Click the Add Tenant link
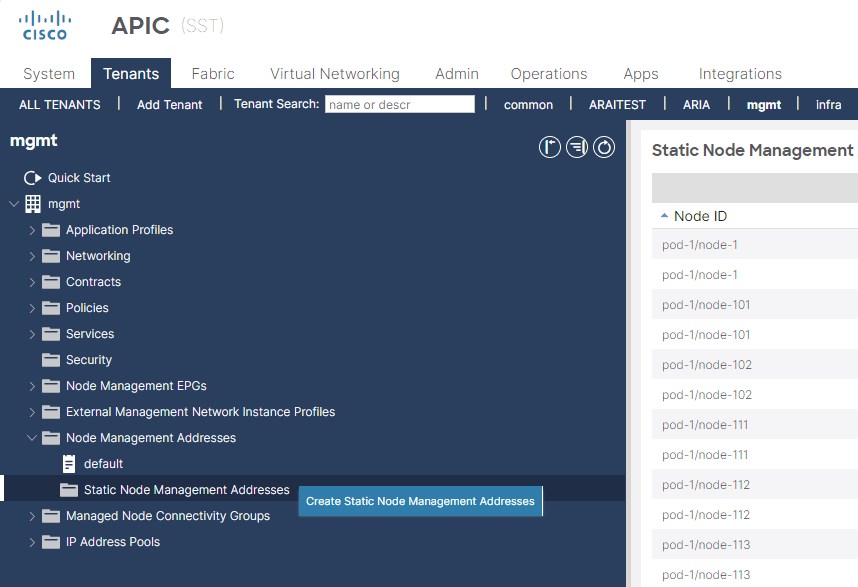The width and height of the screenshot is (858, 587). coord(169,105)
